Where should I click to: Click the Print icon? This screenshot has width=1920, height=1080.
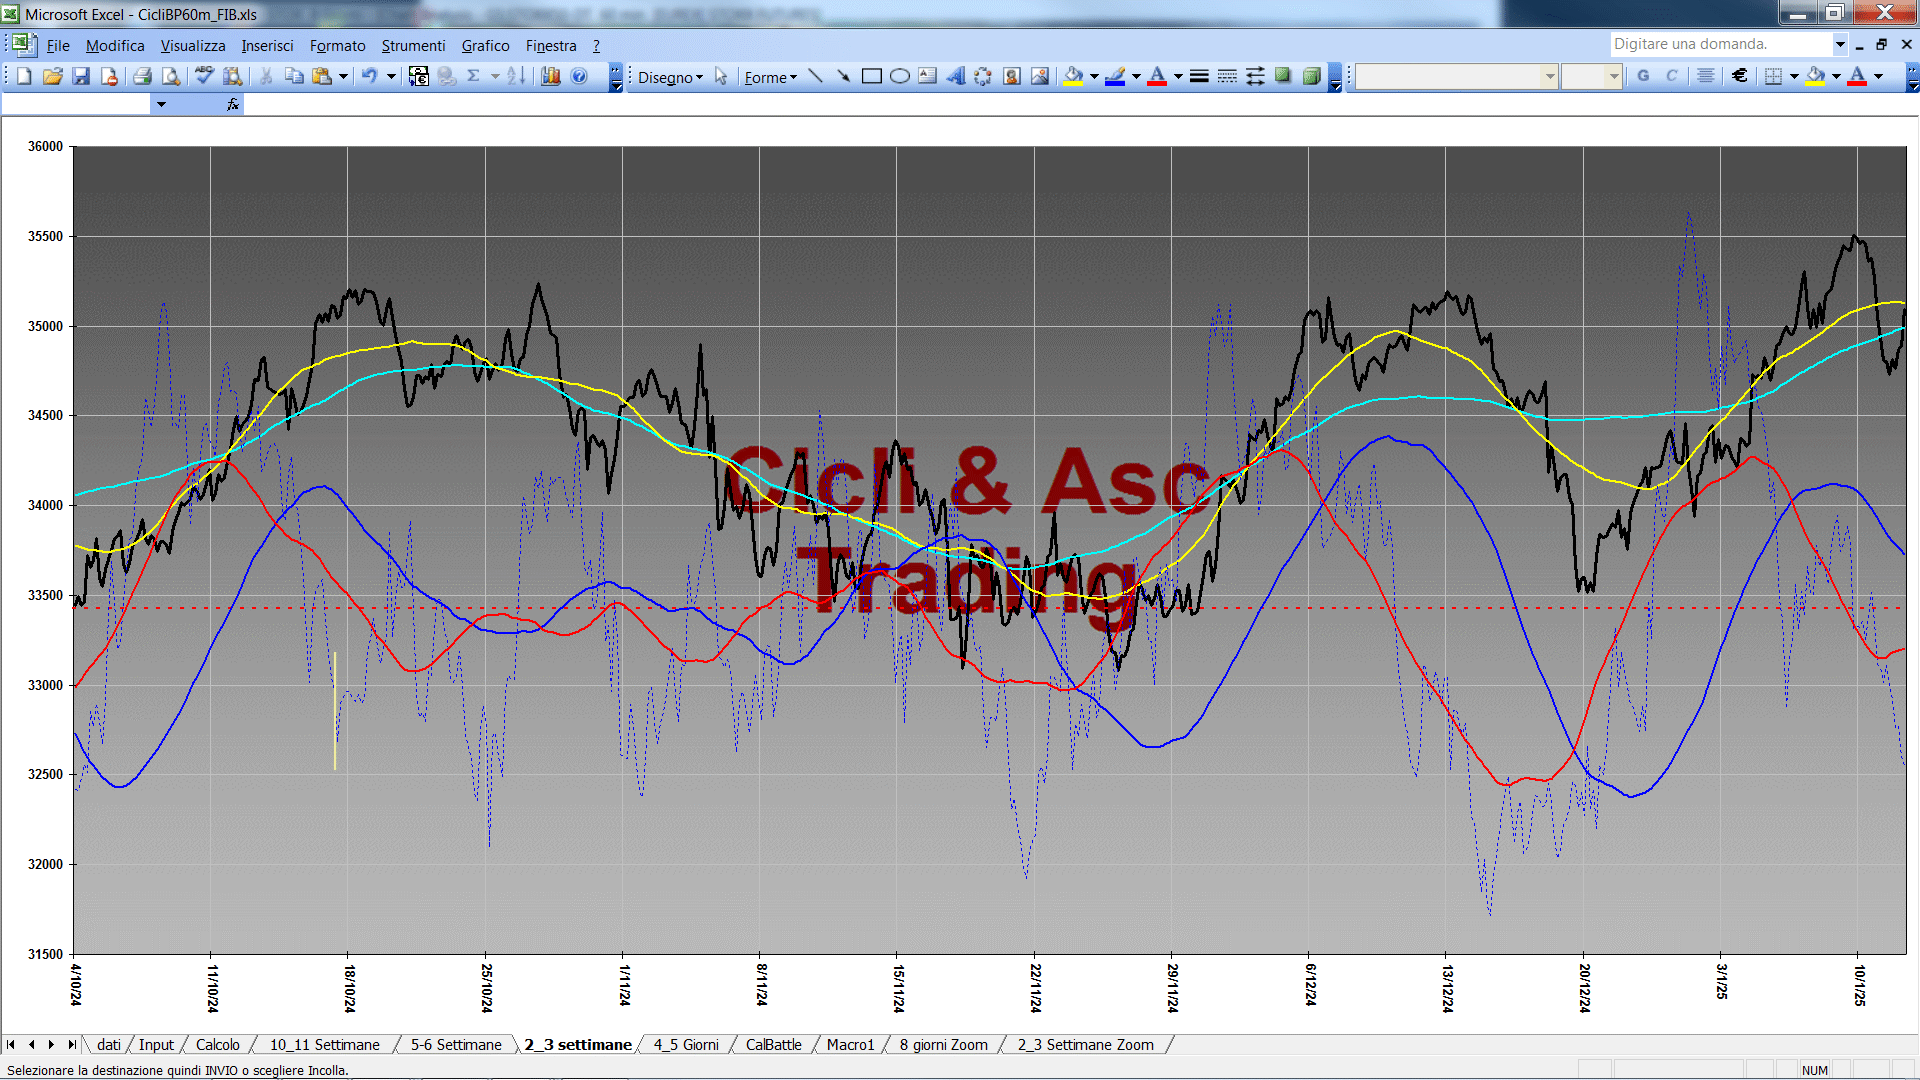point(142,76)
